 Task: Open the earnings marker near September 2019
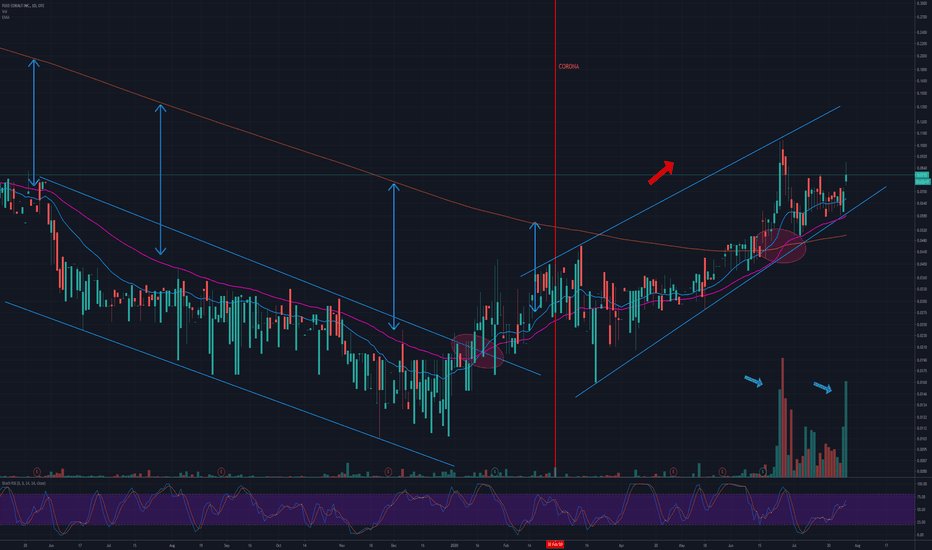point(221,472)
